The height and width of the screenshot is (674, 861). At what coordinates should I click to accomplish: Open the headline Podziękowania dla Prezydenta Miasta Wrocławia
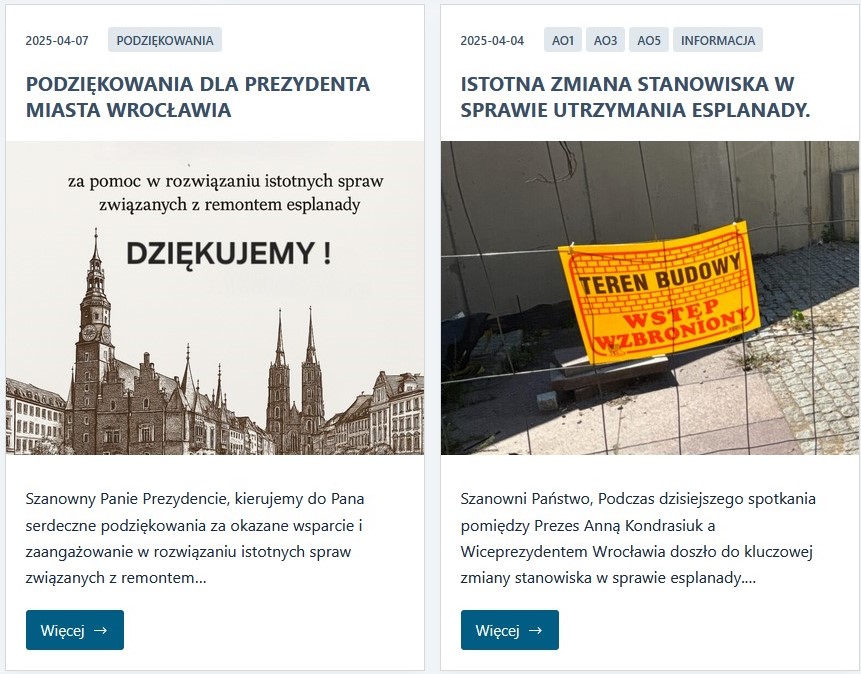198,97
